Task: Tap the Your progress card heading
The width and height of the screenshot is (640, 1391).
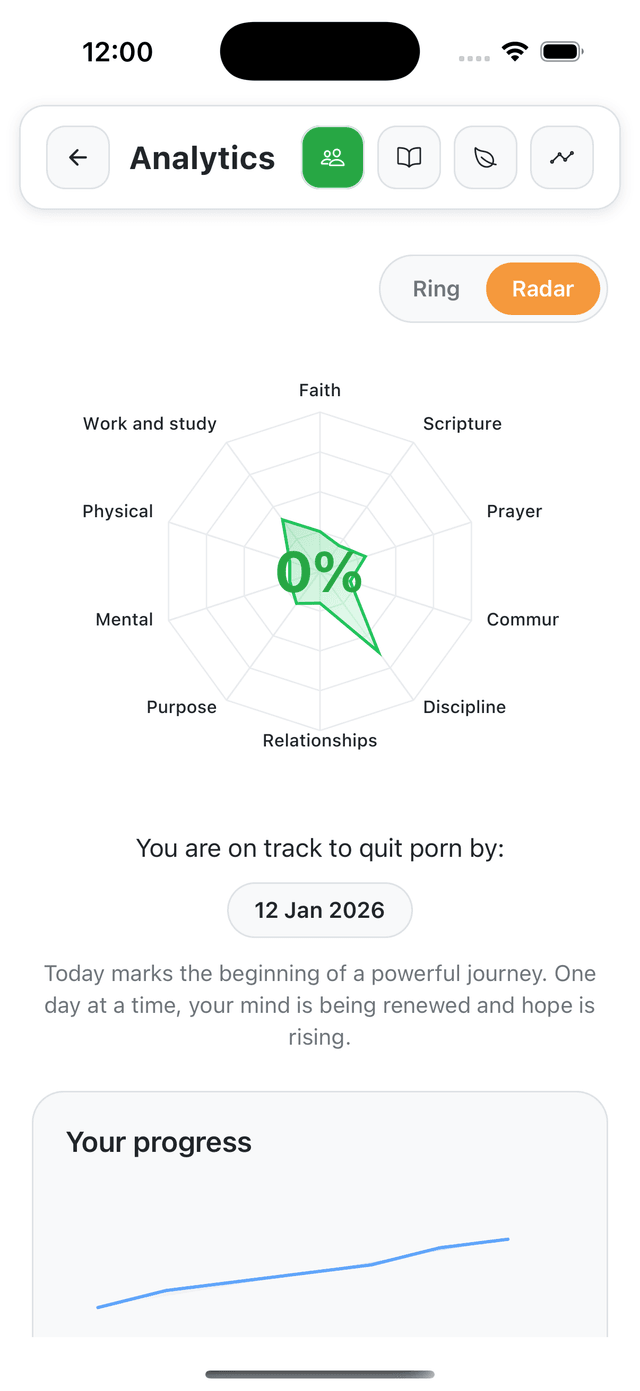Action: point(159,1142)
